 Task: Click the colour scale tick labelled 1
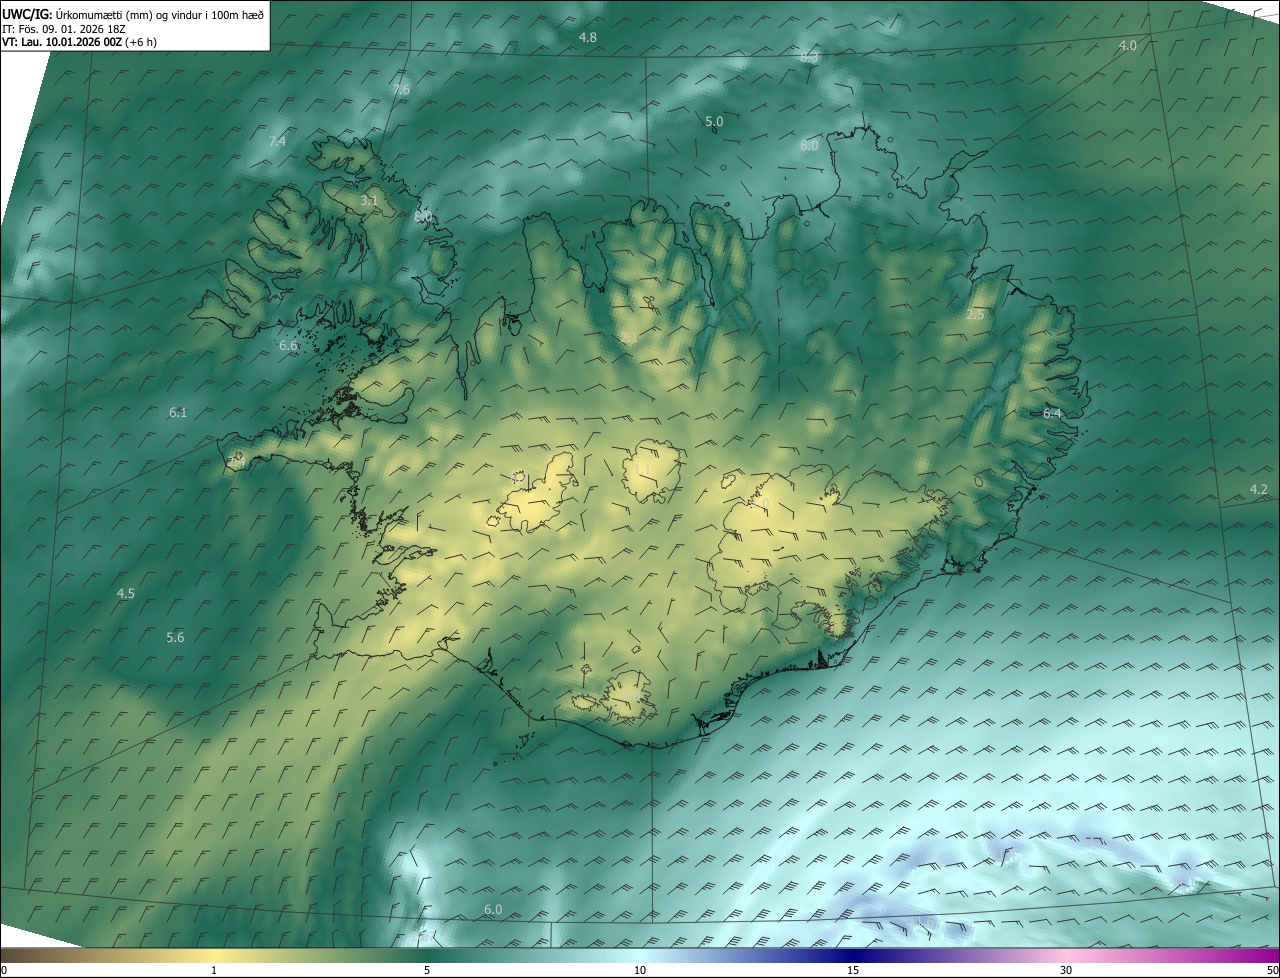click(214, 970)
